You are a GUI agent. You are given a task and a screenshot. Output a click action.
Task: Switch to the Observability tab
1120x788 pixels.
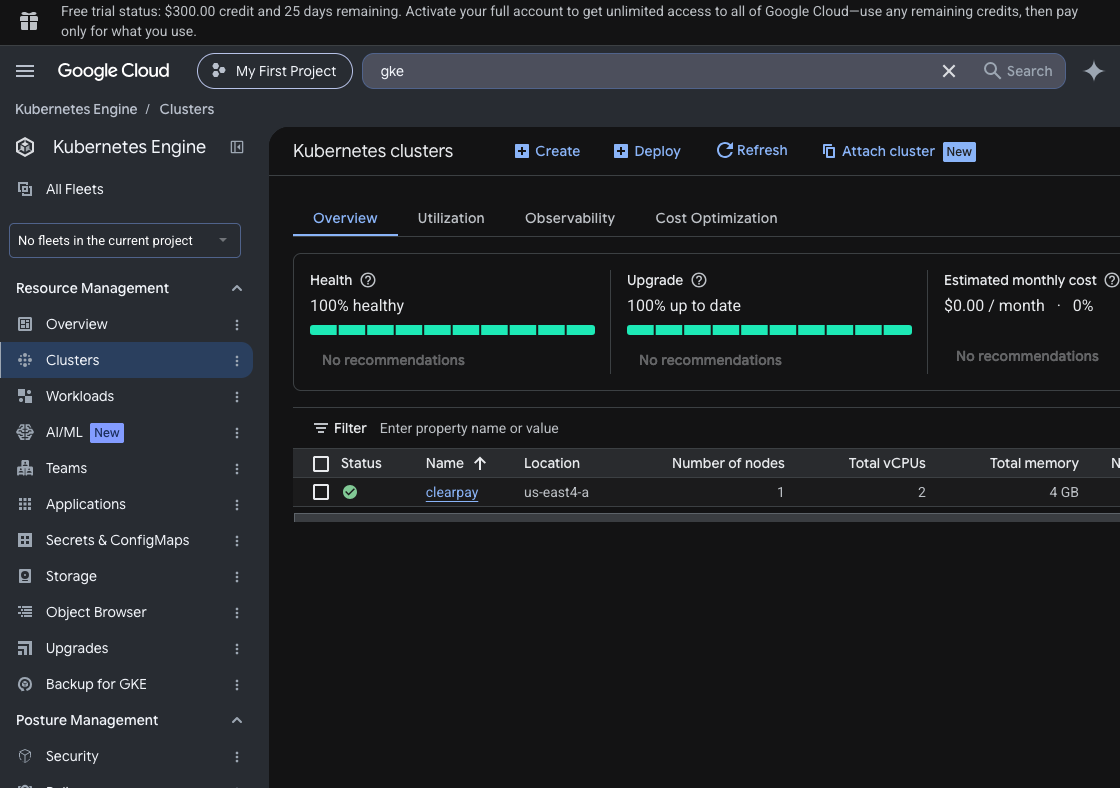tap(569, 218)
